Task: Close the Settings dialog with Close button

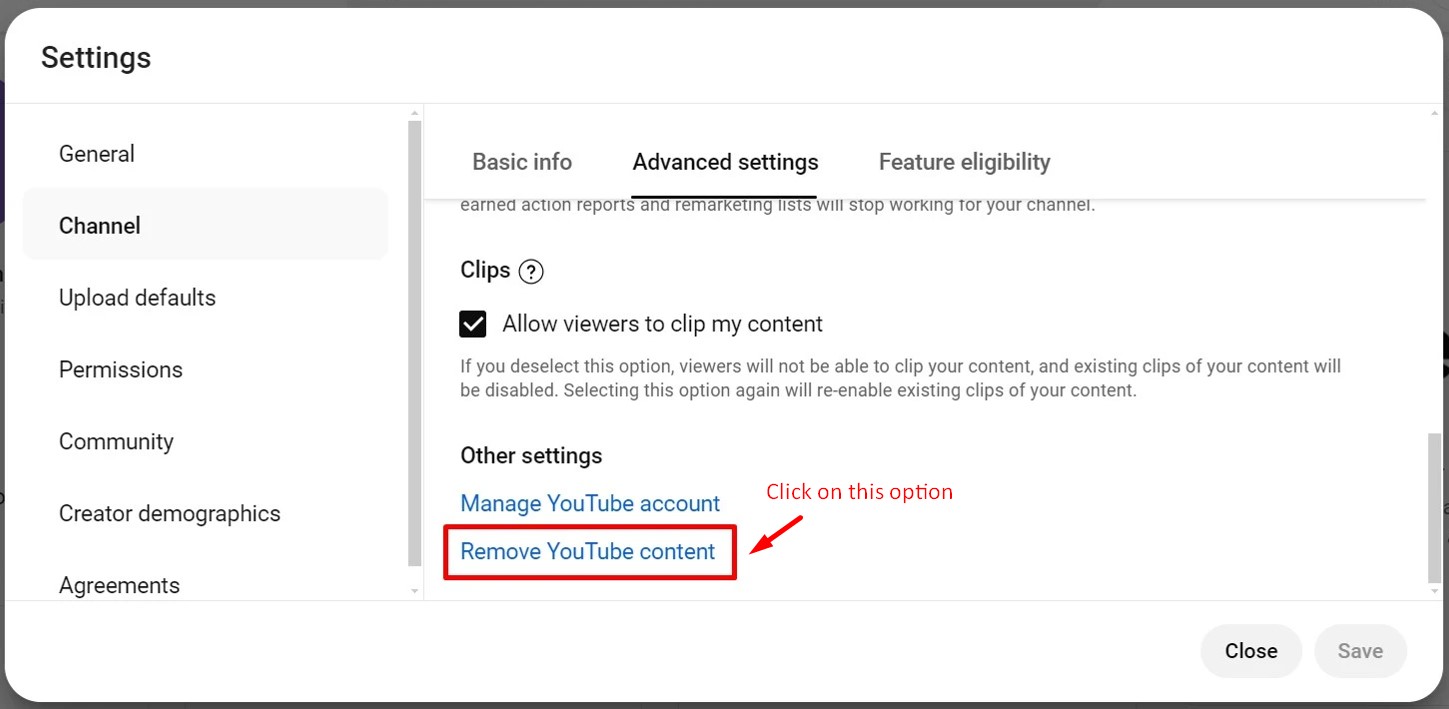Action: [x=1250, y=650]
